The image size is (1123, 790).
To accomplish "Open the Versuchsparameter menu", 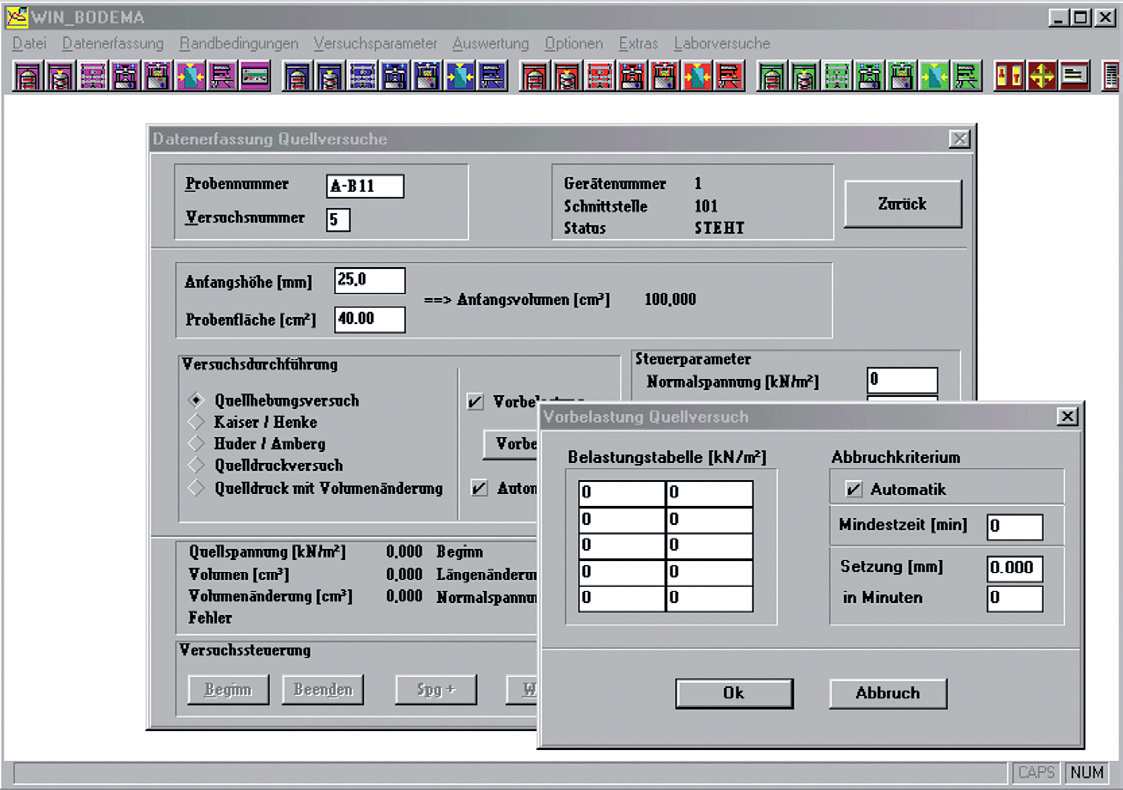I will [375, 43].
